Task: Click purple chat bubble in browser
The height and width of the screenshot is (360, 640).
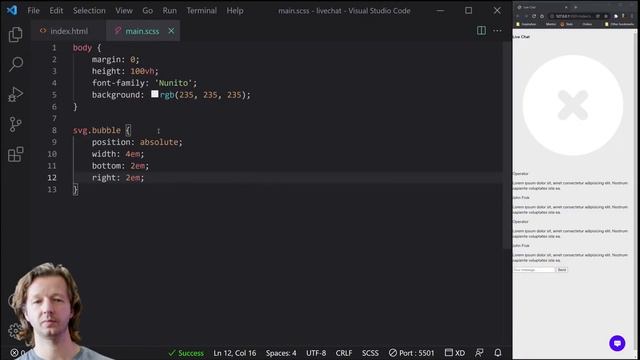Action: pyautogui.click(x=617, y=343)
